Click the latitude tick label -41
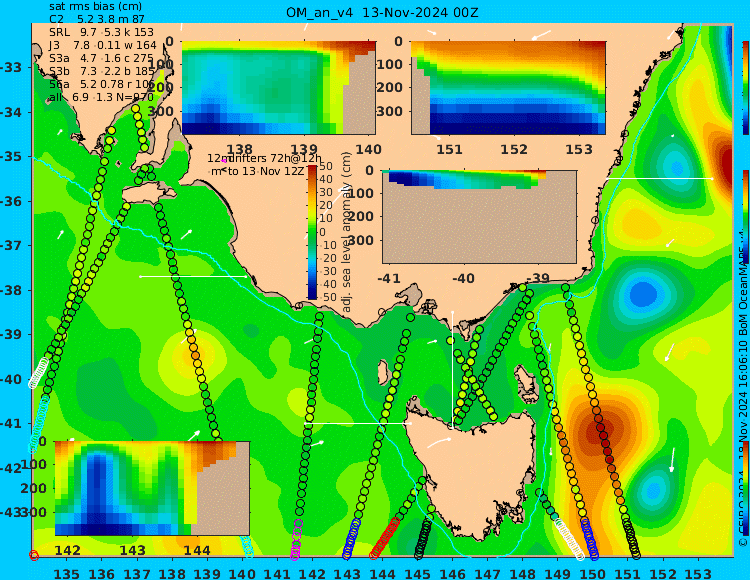Screen dimensions: 750x580 point(11,423)
